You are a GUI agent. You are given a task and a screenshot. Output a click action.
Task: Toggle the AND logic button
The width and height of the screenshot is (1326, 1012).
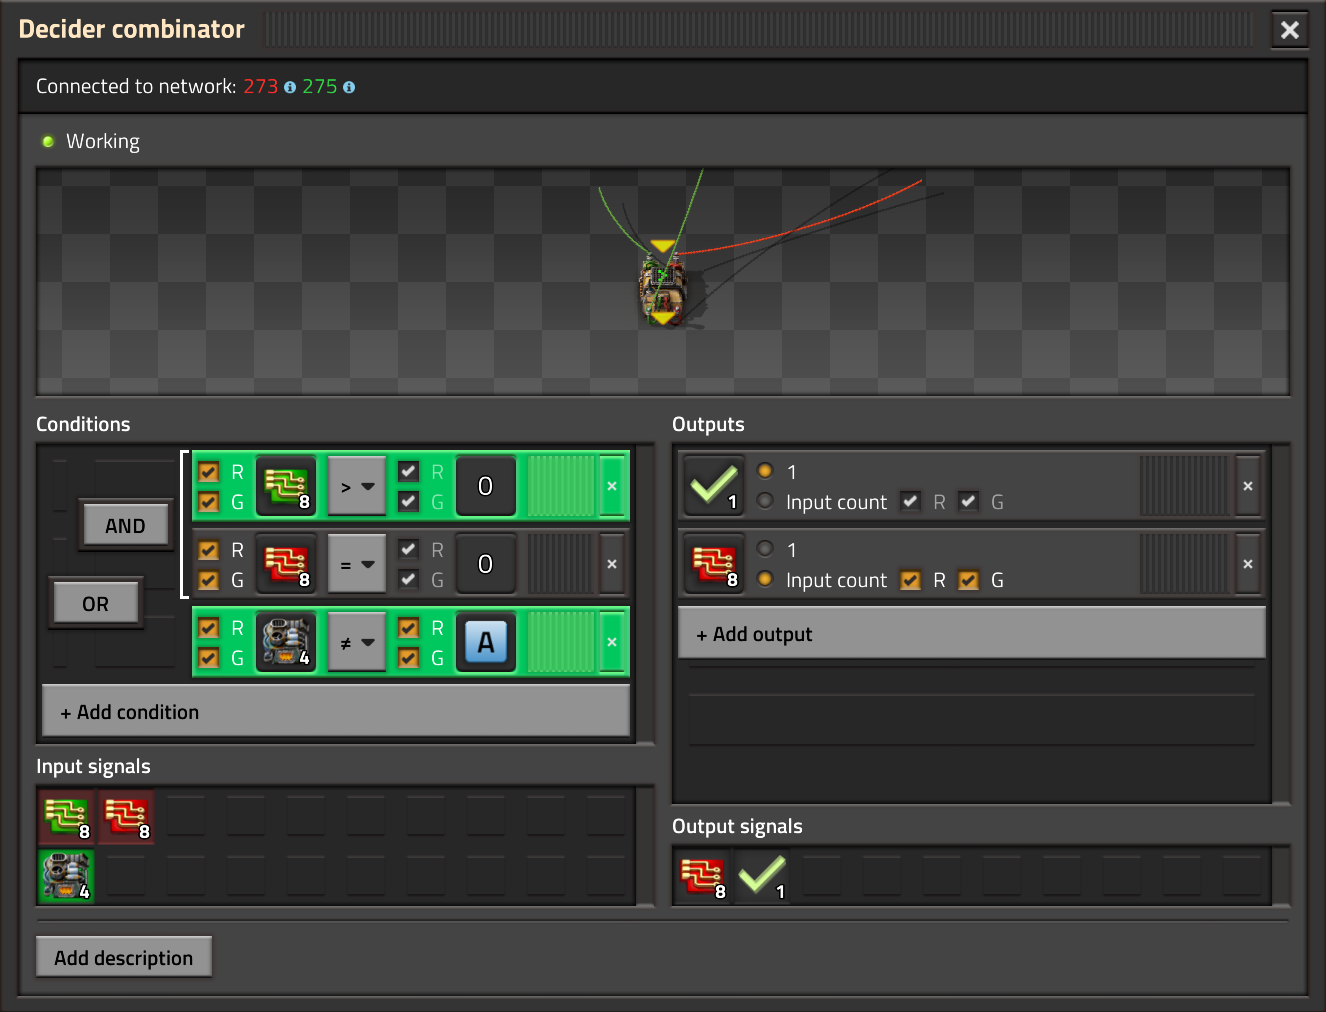tap(125, 526)
